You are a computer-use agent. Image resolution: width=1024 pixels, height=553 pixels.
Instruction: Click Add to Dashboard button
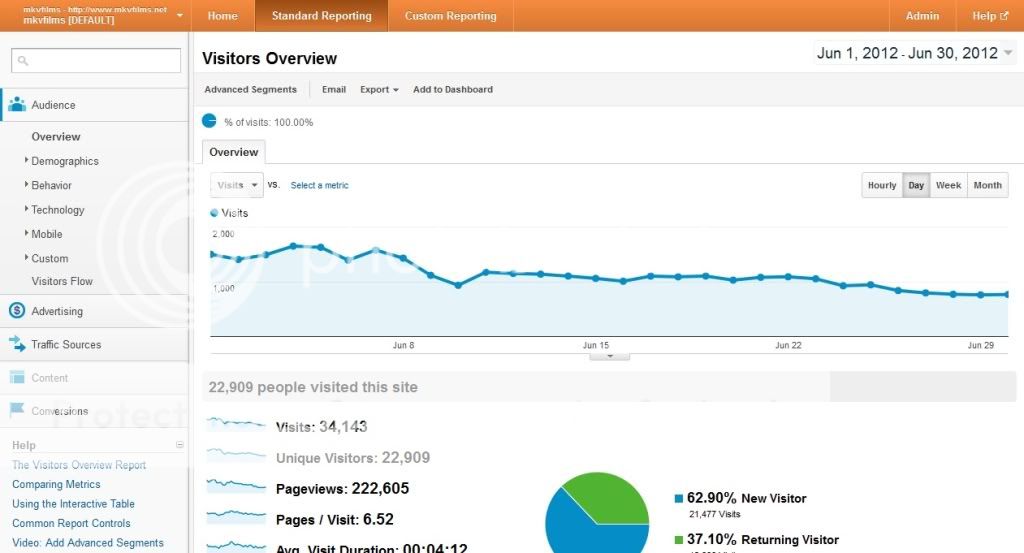pyautogui.click(x=452, y=89)
